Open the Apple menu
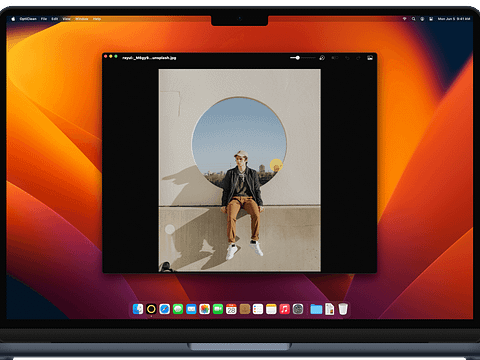The height and width of the screenshot is (360, 480). coord(13,19)
